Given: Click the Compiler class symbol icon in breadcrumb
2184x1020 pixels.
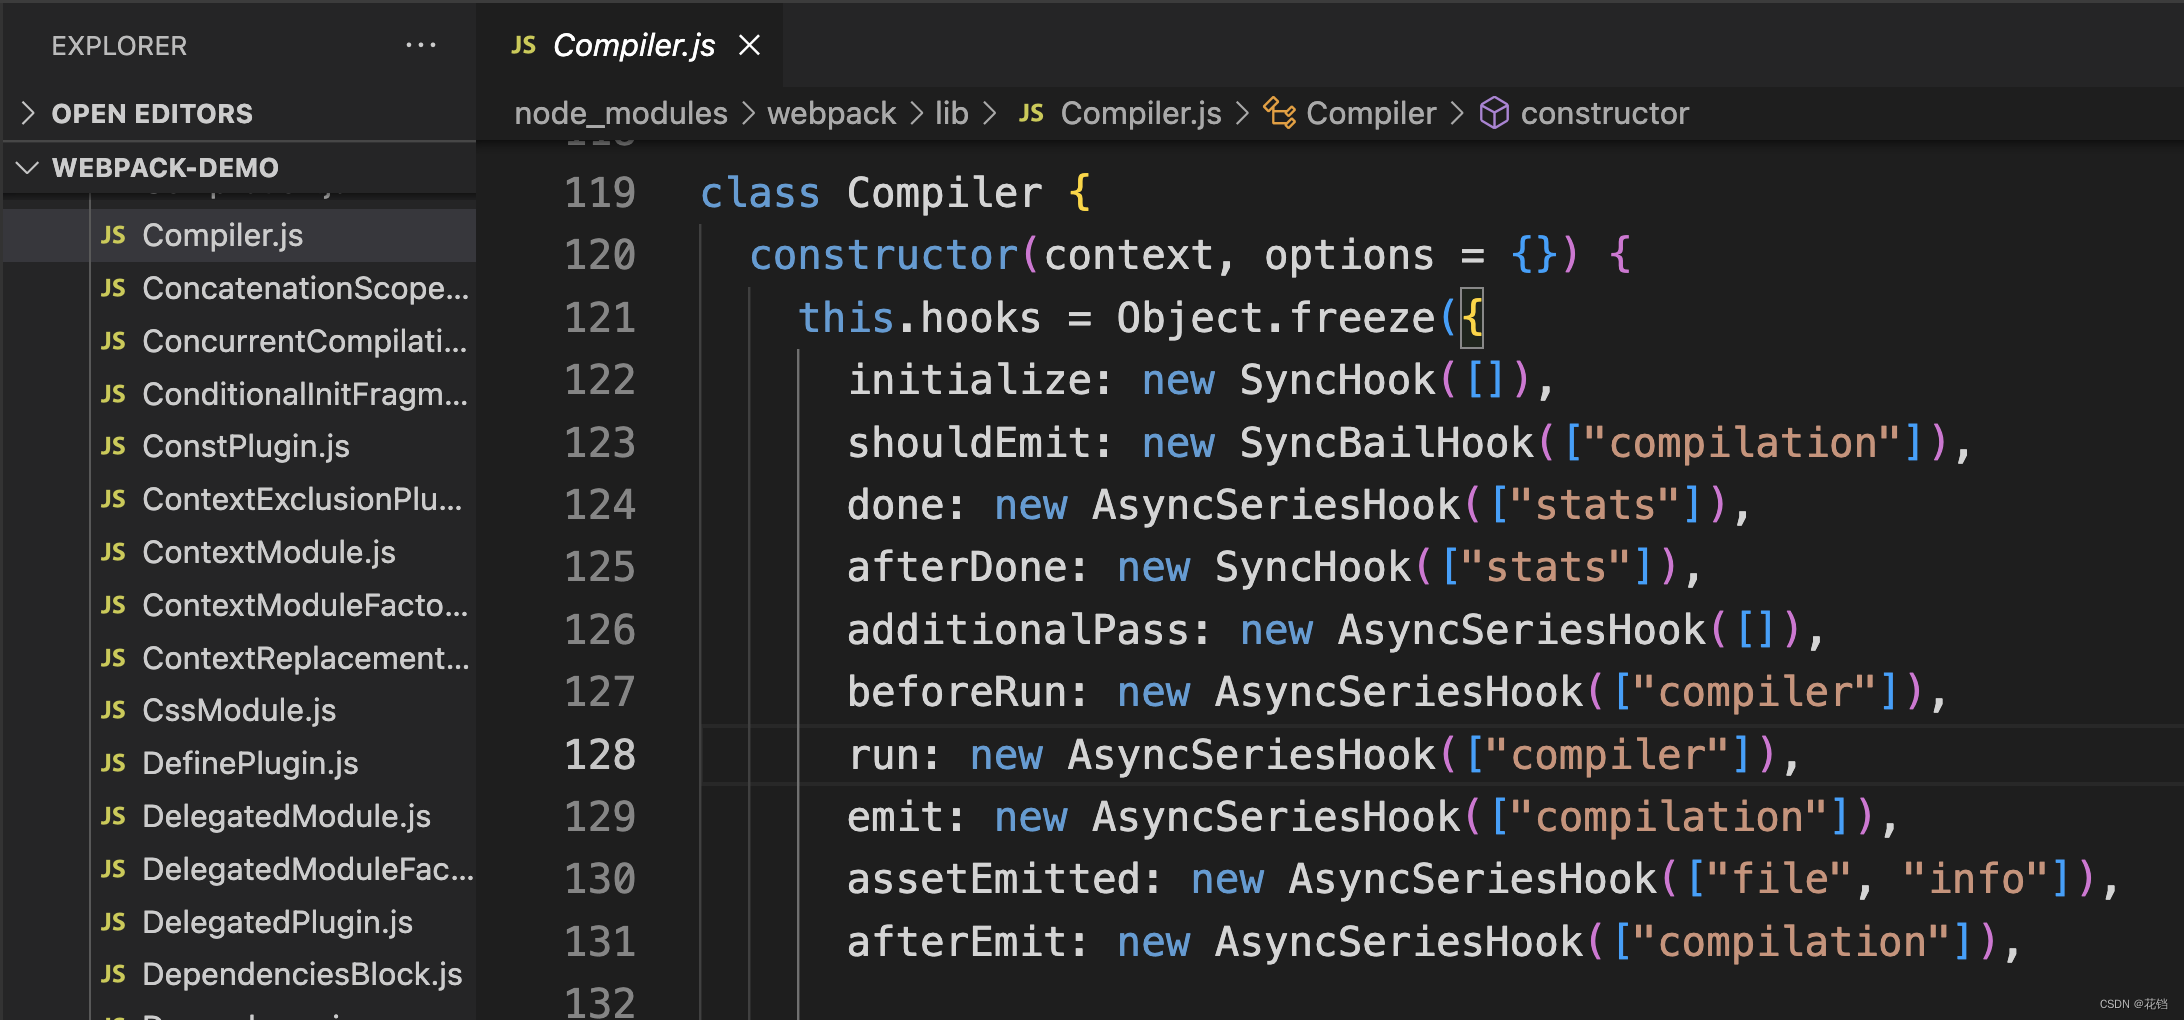Looking at the screenshot, I should [1279, 113].
